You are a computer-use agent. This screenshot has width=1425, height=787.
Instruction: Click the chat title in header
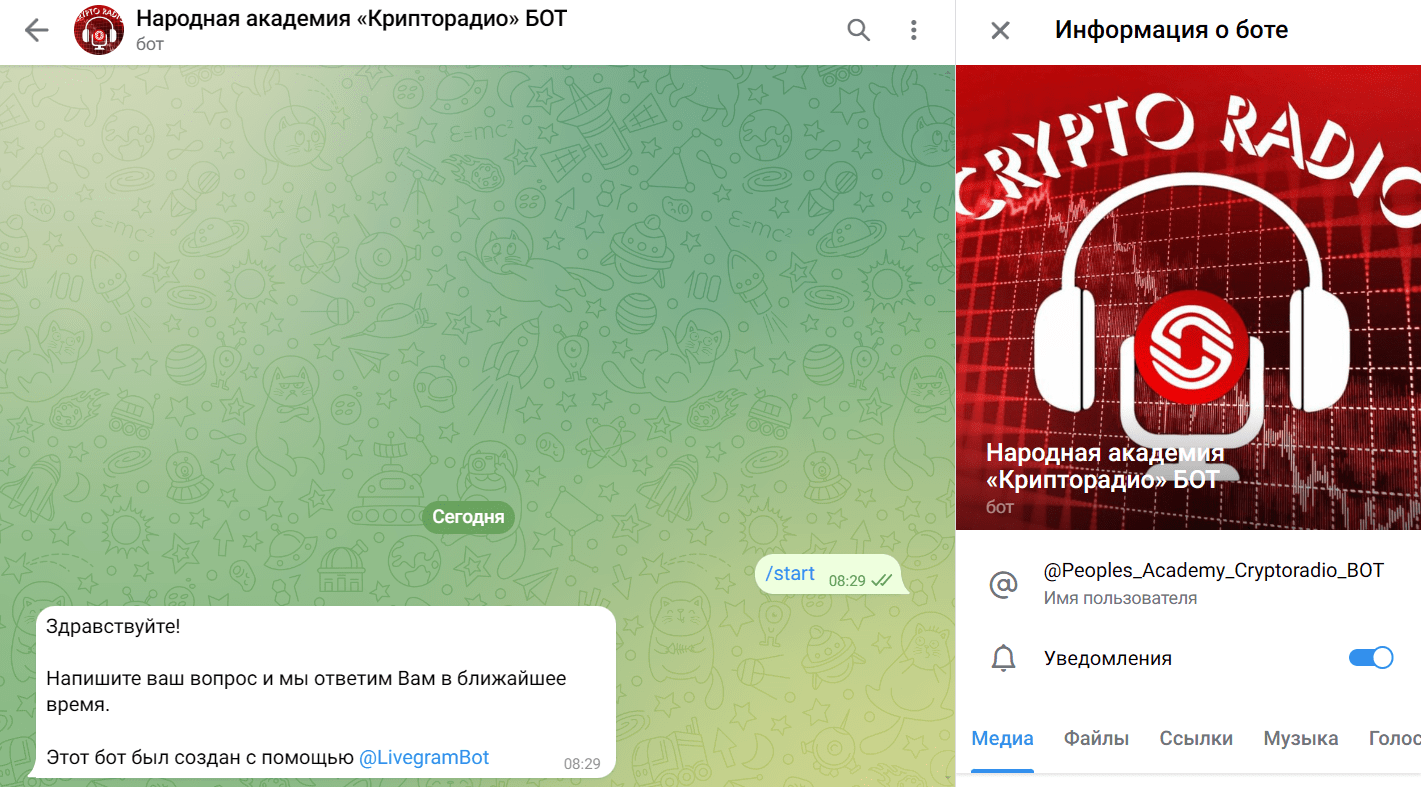coord(351,19)
